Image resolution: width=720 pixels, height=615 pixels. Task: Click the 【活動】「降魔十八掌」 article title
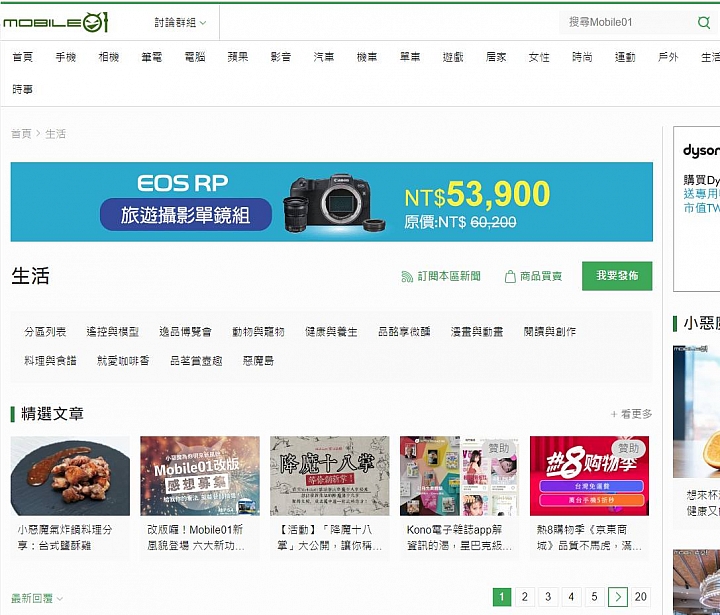coord(329,537)
